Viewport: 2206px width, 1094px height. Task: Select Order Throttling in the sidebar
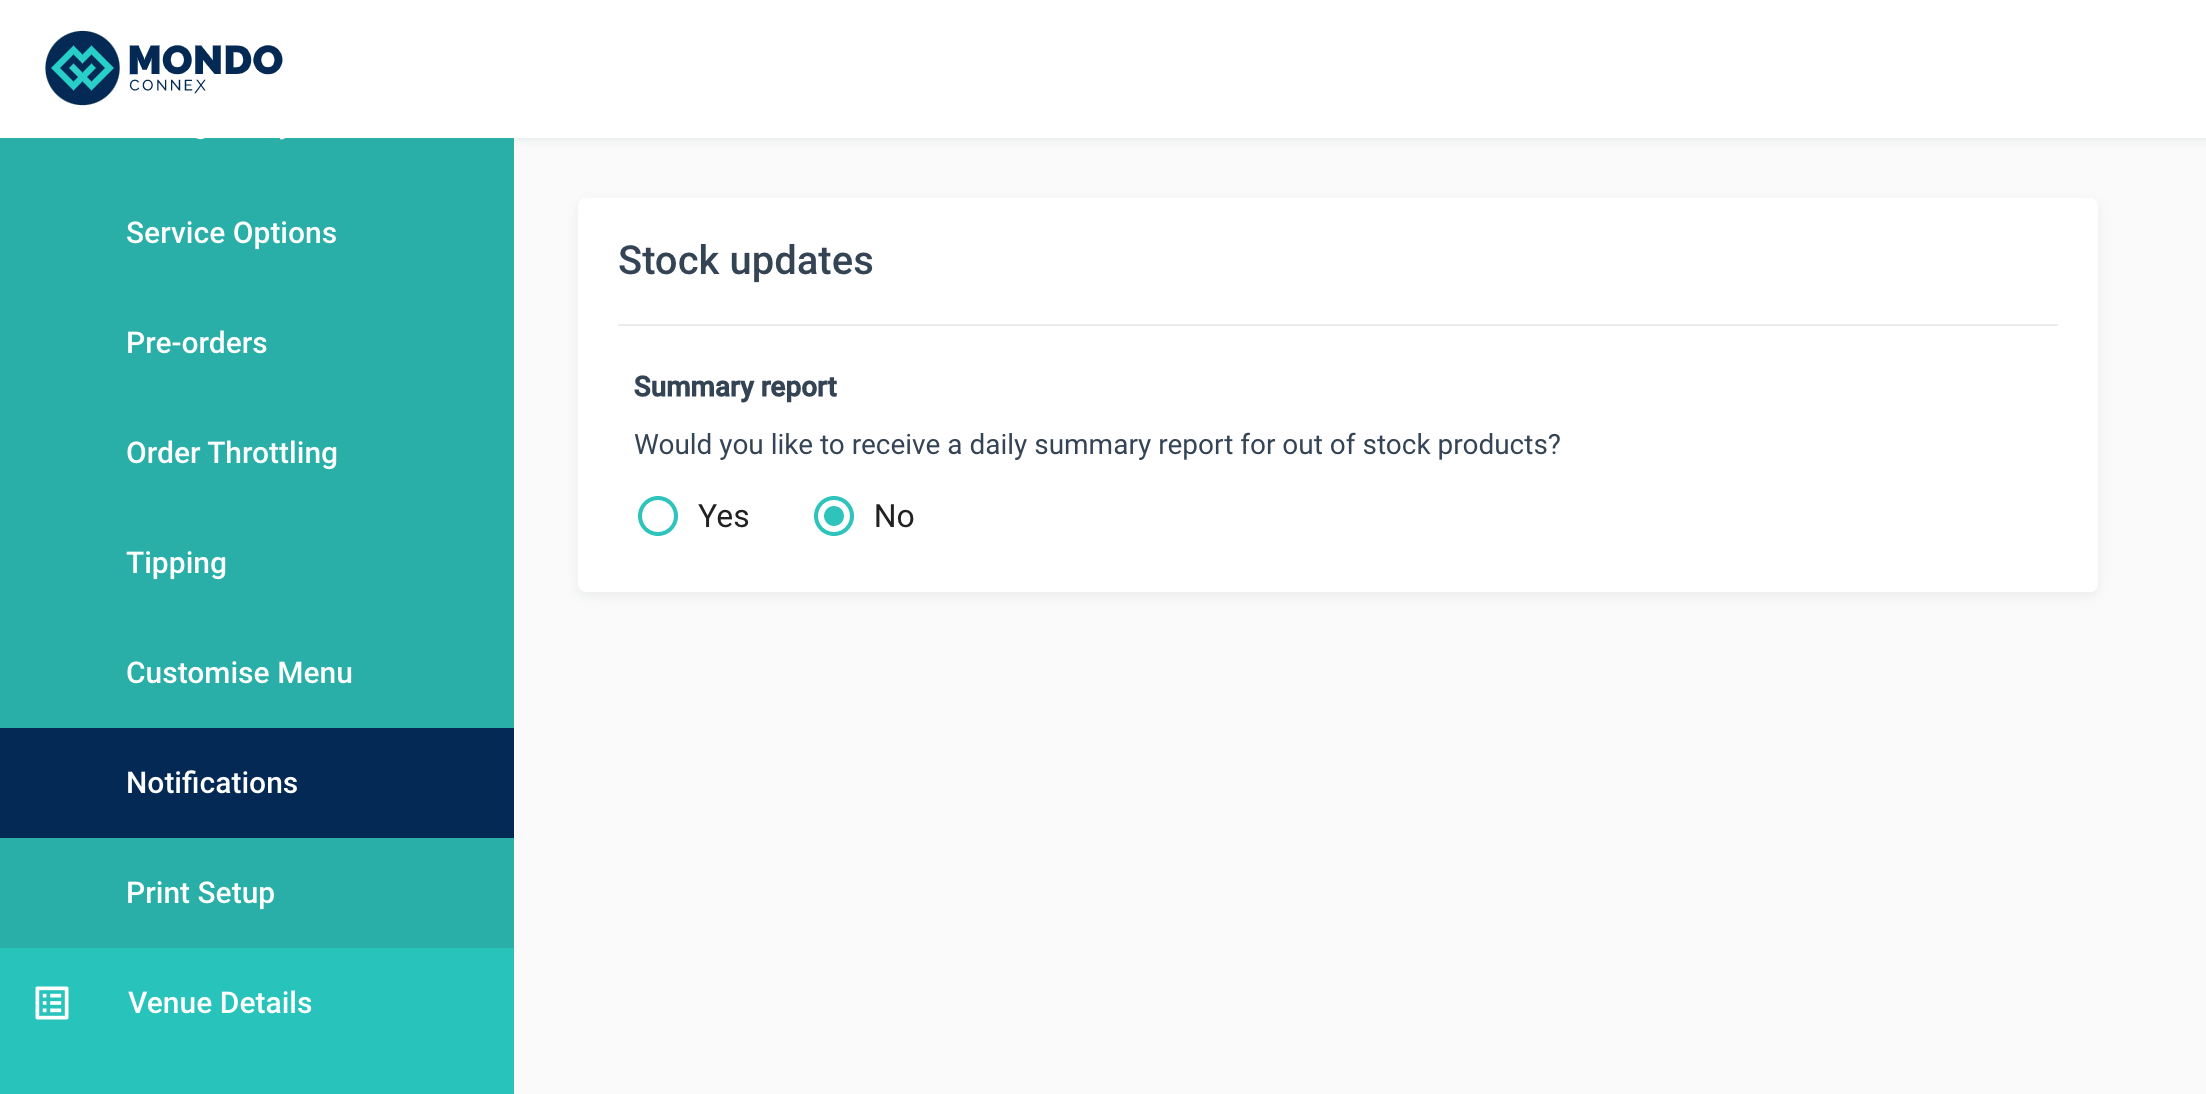(x=231, y=453)
